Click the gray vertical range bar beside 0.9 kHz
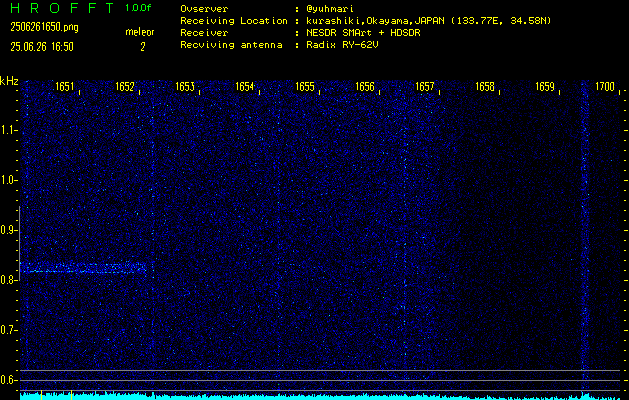 [20, 243]
